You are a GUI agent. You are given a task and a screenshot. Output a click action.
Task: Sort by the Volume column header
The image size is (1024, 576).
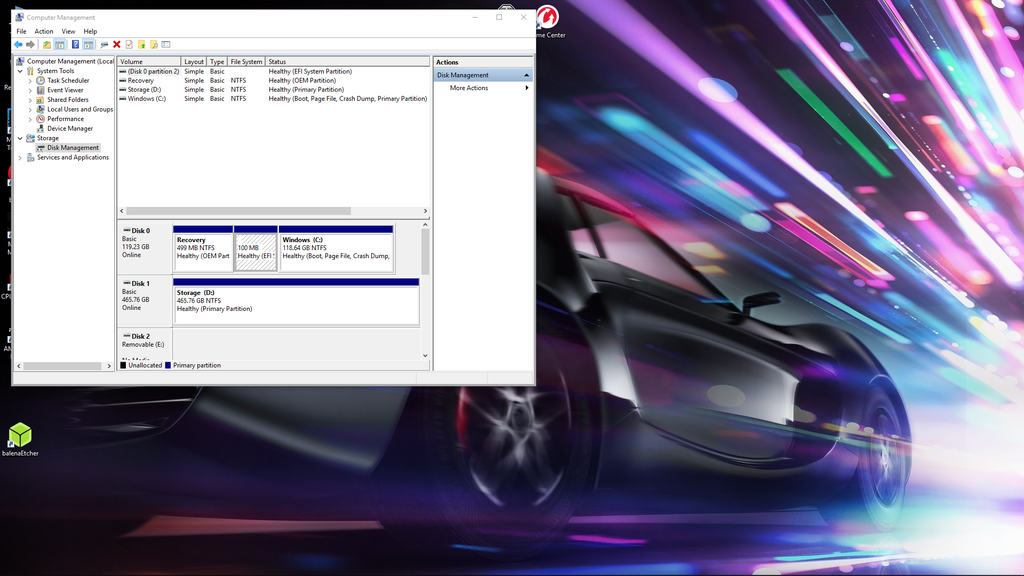click(x=149, y=61)
